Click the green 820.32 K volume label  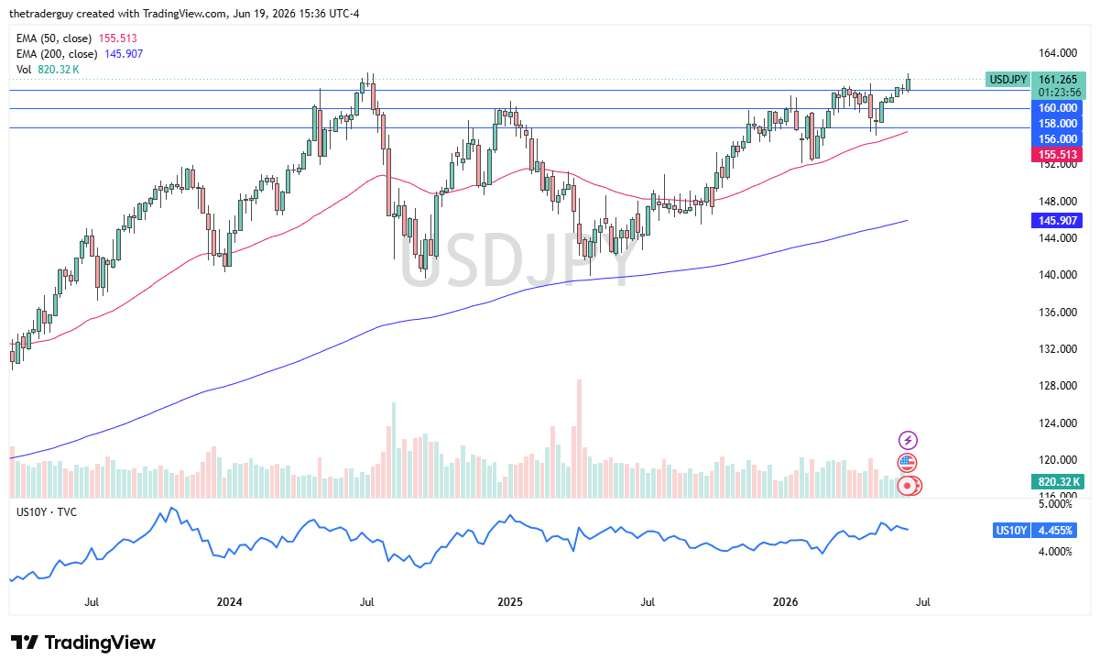tap(1057, 482)
